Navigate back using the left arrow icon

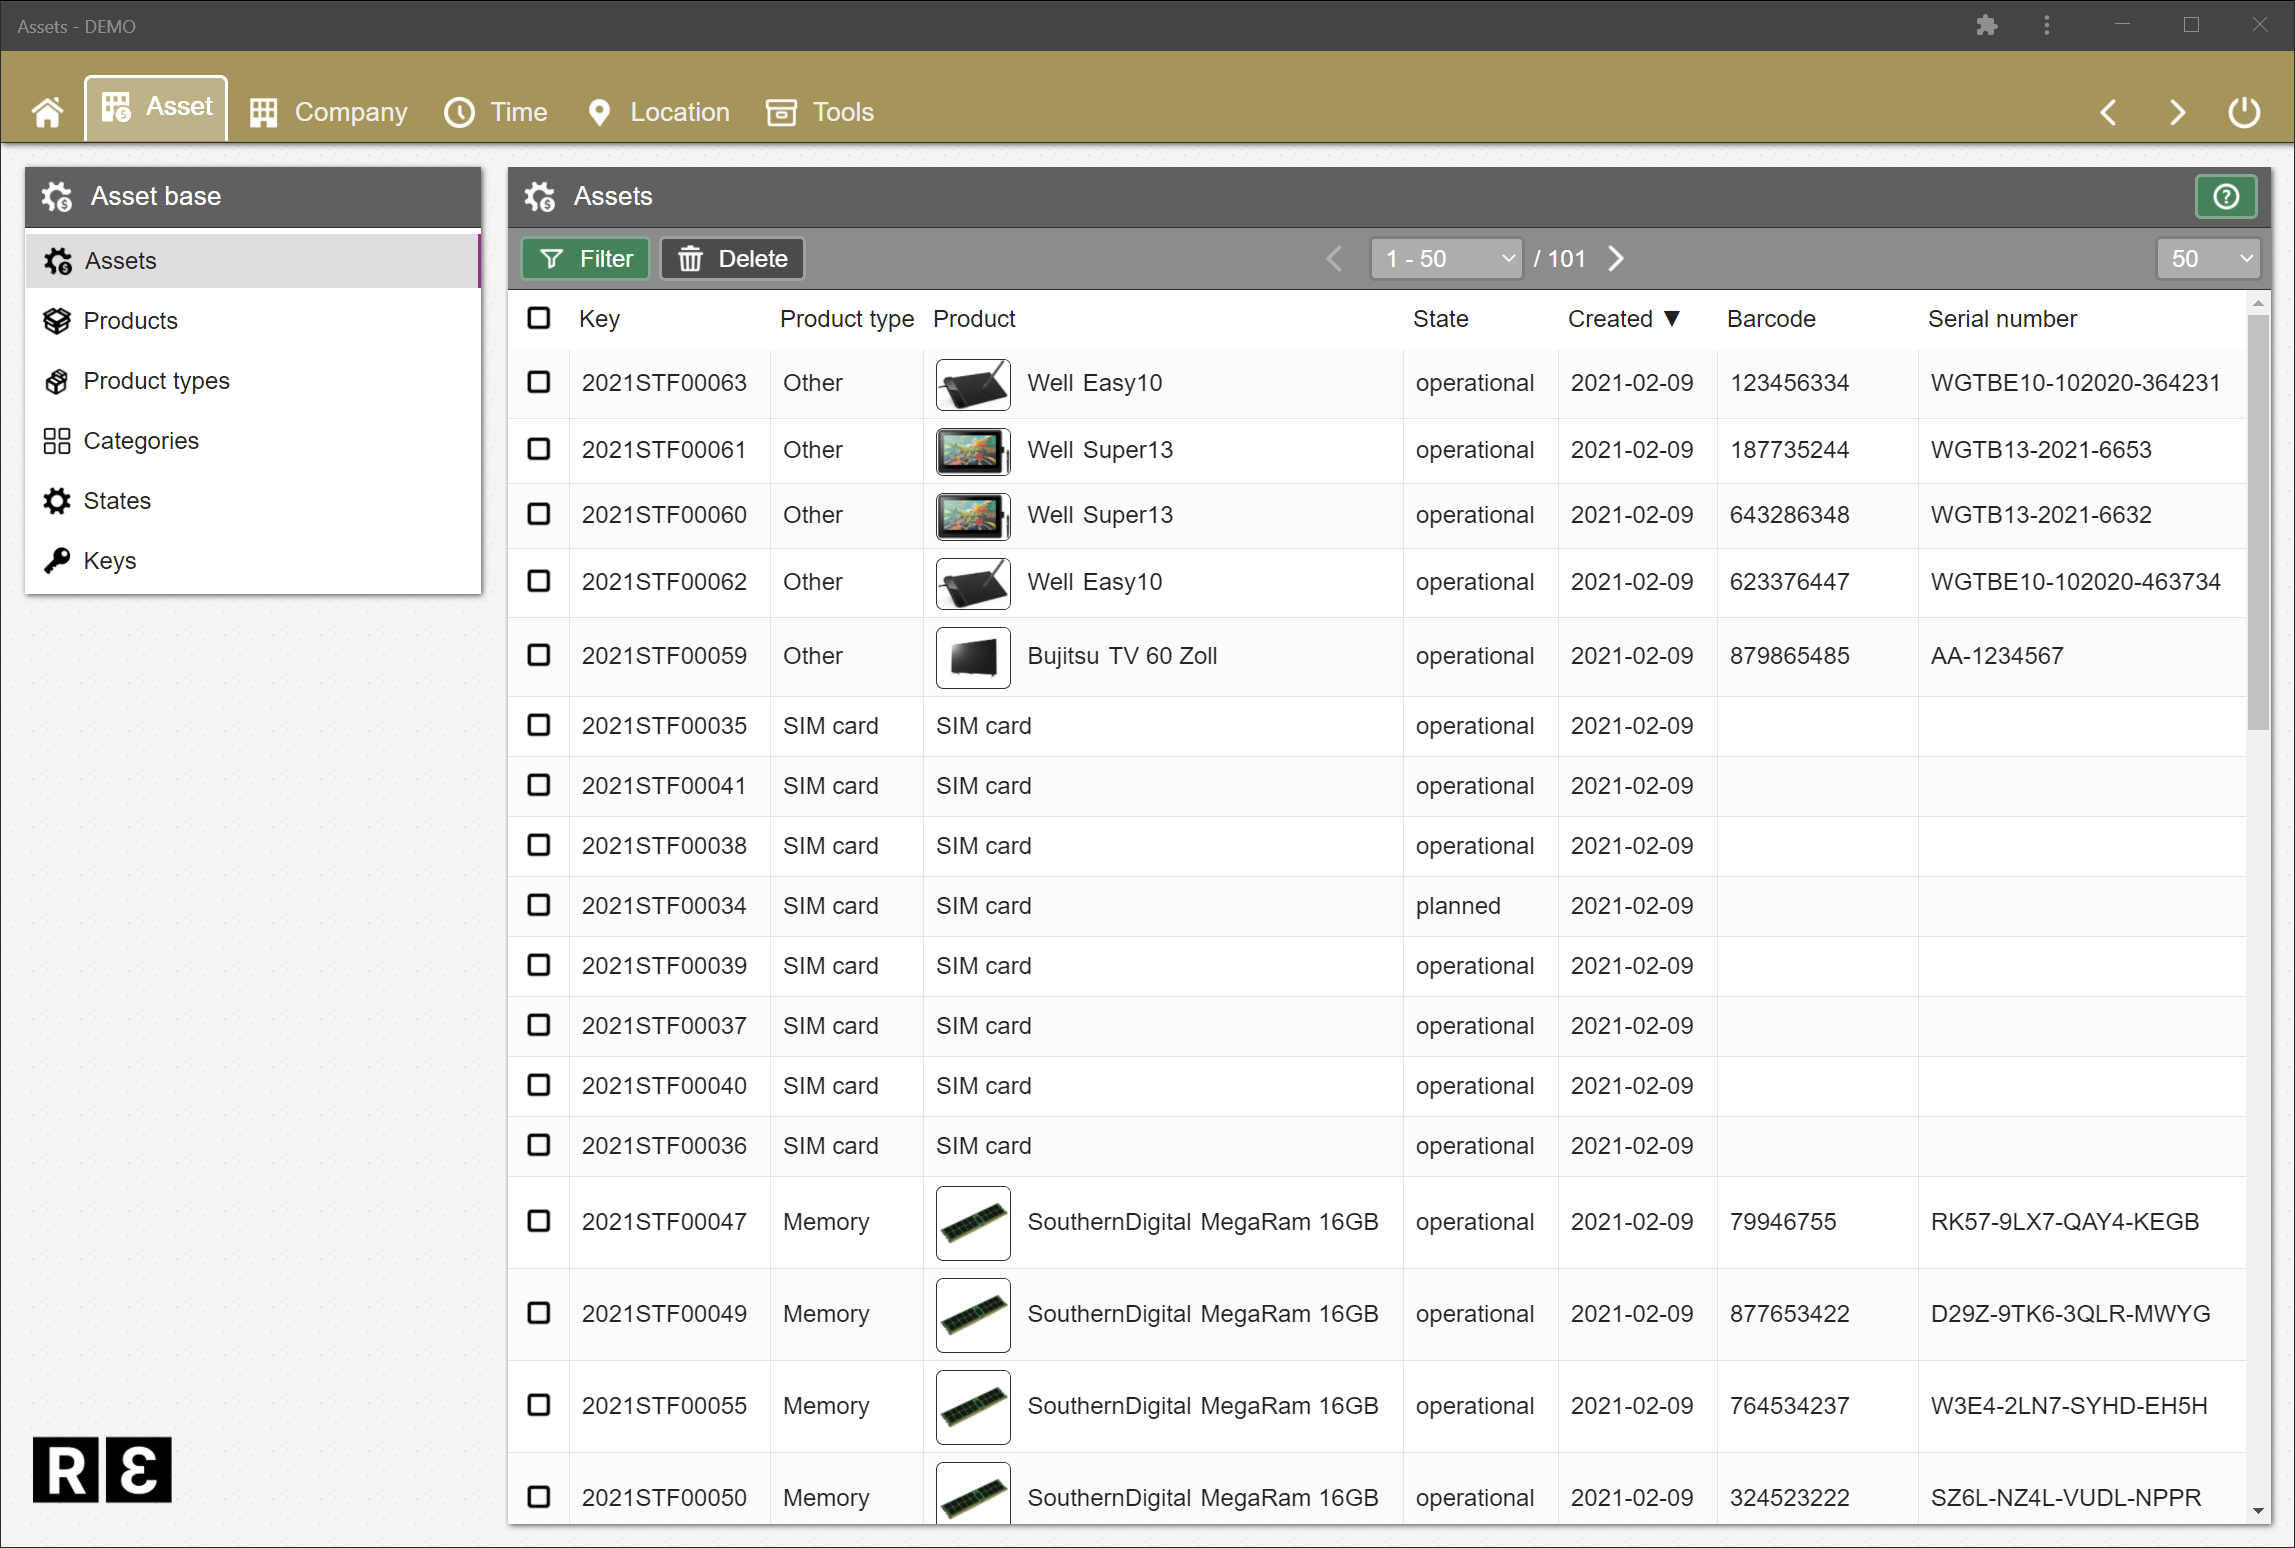[2108, 112]
